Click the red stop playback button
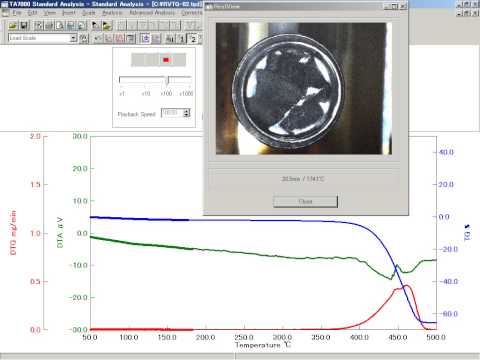This screenshot has height=360, width=480. tap(166, 60)
